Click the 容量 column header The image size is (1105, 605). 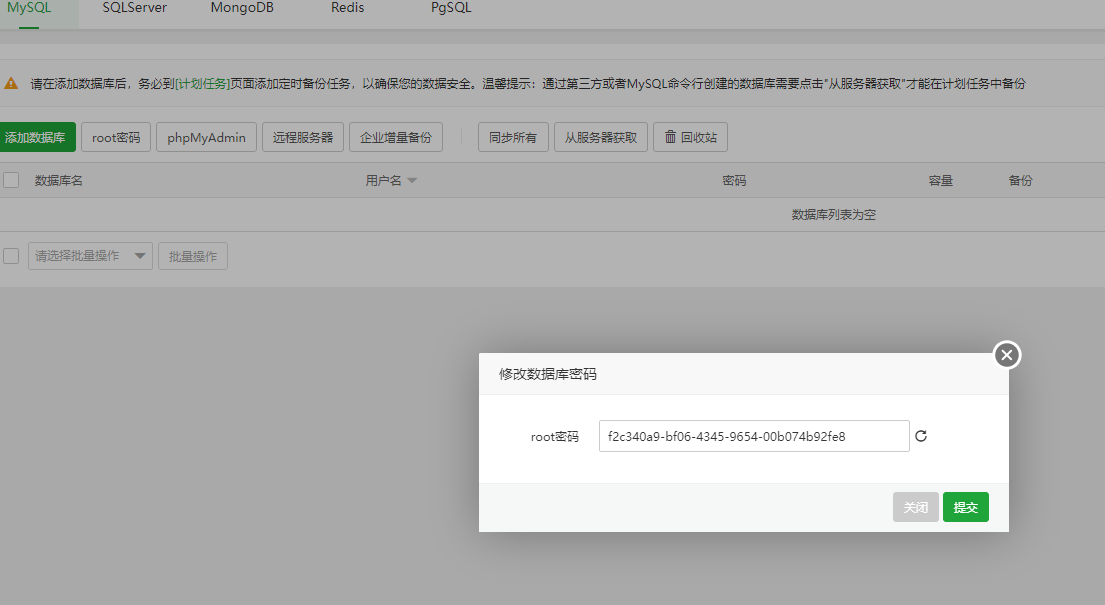click(941, 181)
